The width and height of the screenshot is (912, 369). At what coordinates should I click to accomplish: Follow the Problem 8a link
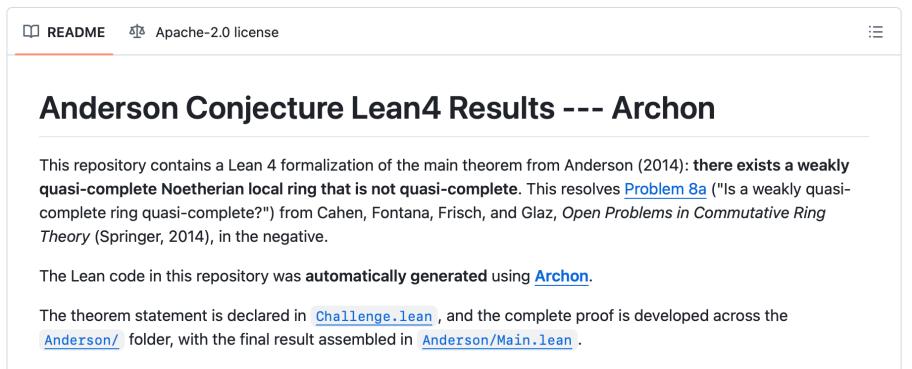665,189
